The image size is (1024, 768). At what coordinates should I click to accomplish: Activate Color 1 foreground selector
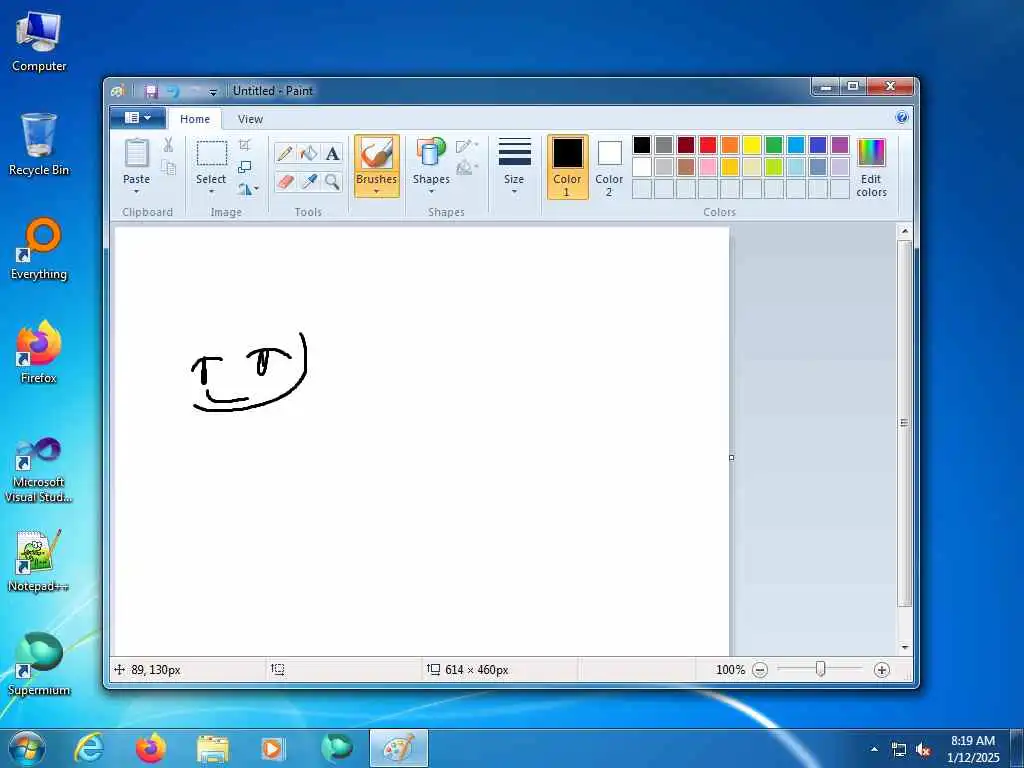pos(568,167)
